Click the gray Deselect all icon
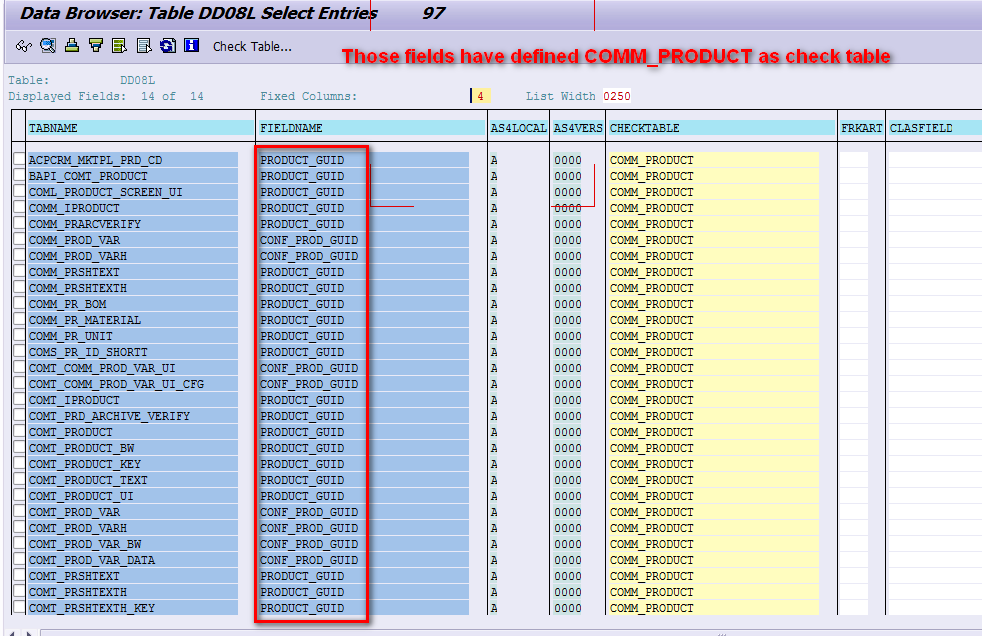The width and height of the screenshot is (982, 636). (x=143, y=46)
